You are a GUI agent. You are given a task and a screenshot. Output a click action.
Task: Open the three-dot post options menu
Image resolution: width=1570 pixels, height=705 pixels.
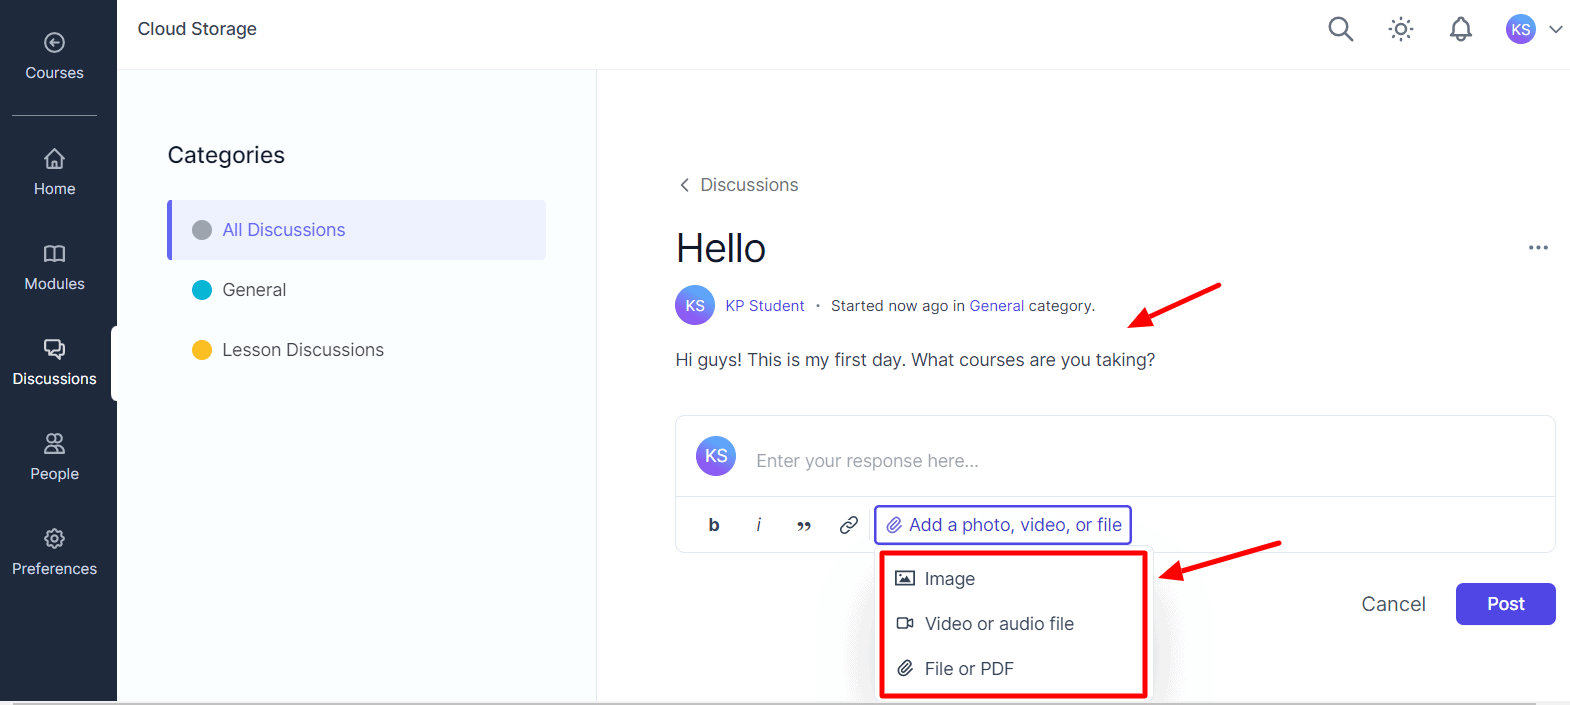[1538, 248]
